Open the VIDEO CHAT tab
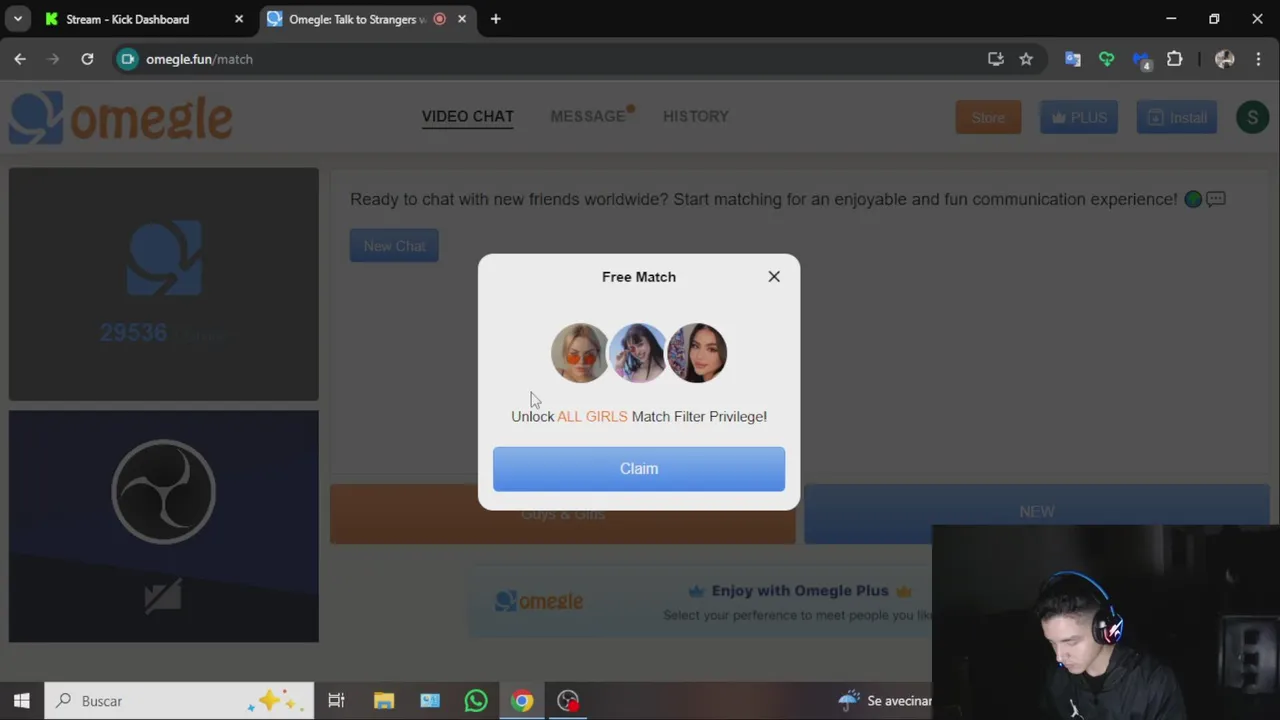Screen dimensions: 1280x720 pyautogui.click(x=467, y=117)
